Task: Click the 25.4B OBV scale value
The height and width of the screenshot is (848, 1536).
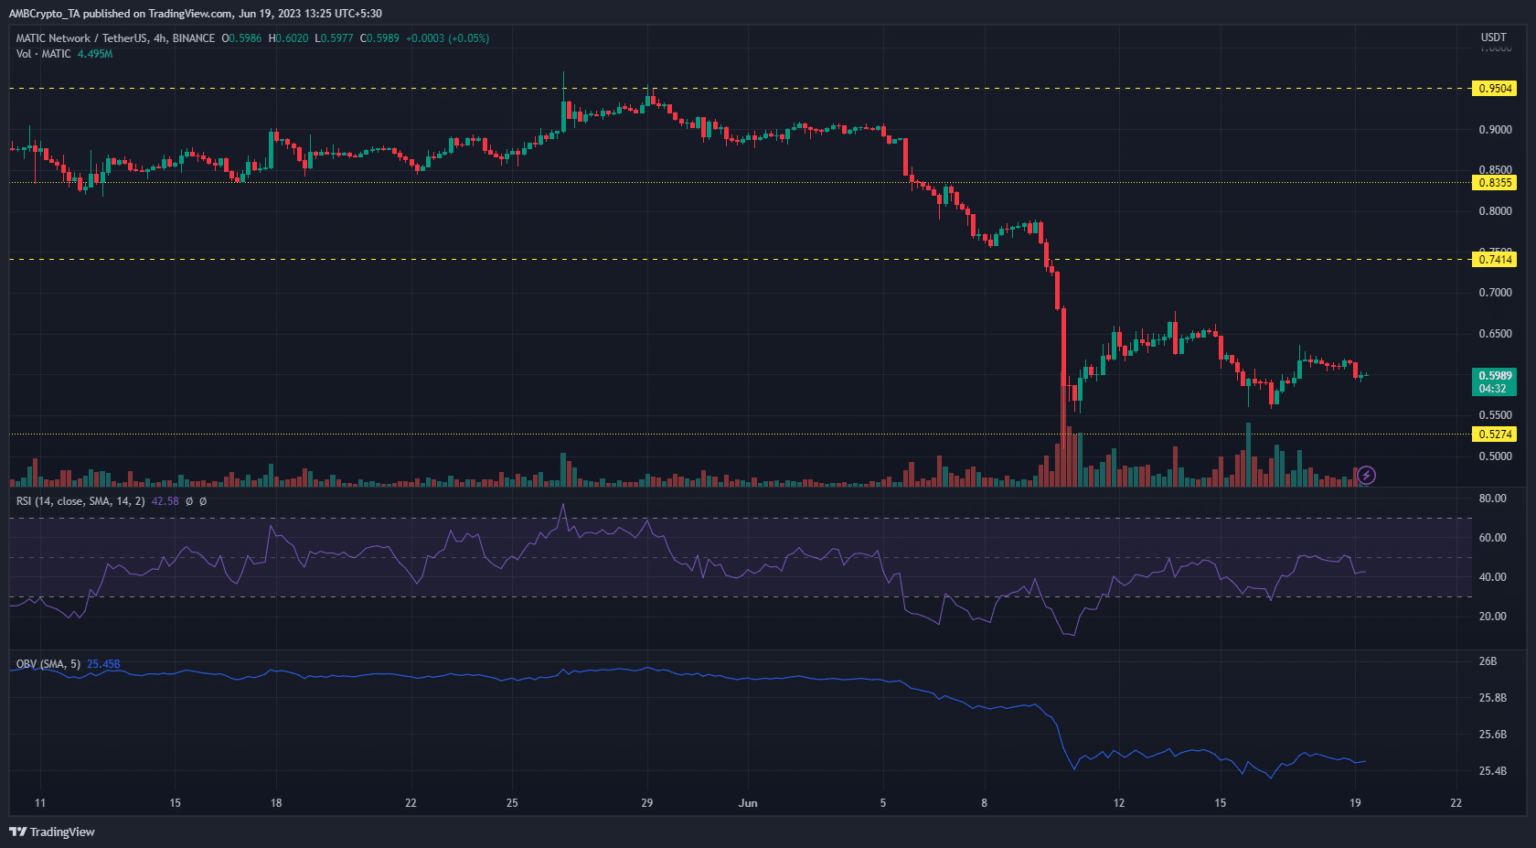Action: [x=1492, y=771]
